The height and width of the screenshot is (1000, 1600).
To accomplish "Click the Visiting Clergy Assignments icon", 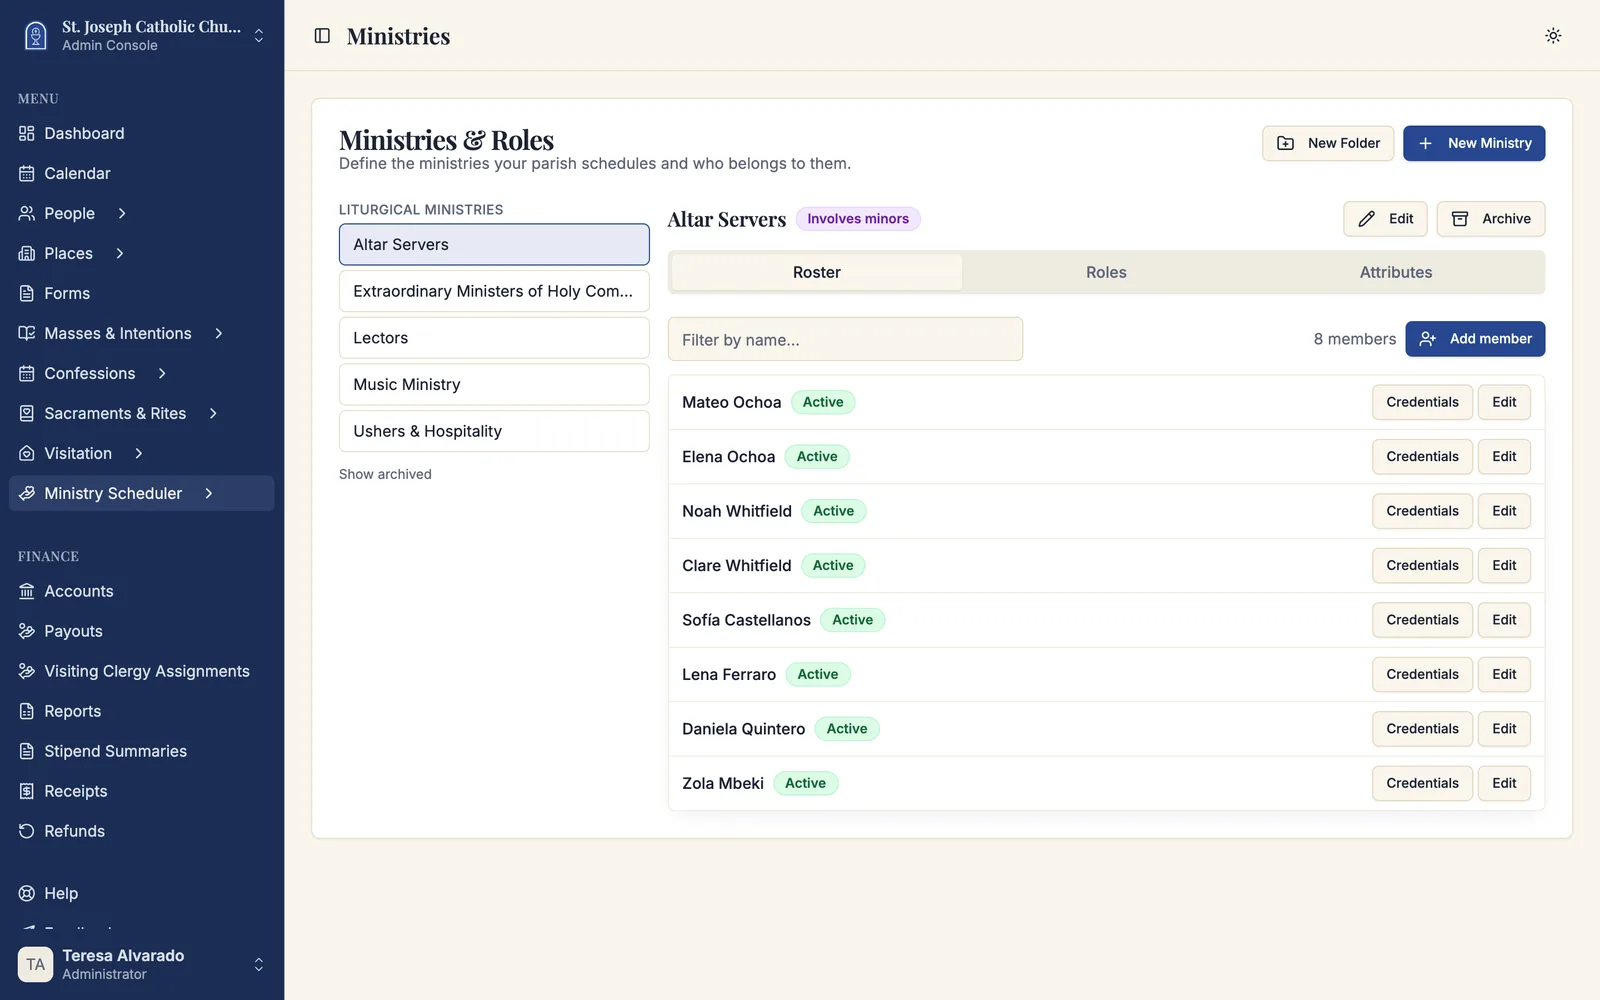I will tap(27, 672).
